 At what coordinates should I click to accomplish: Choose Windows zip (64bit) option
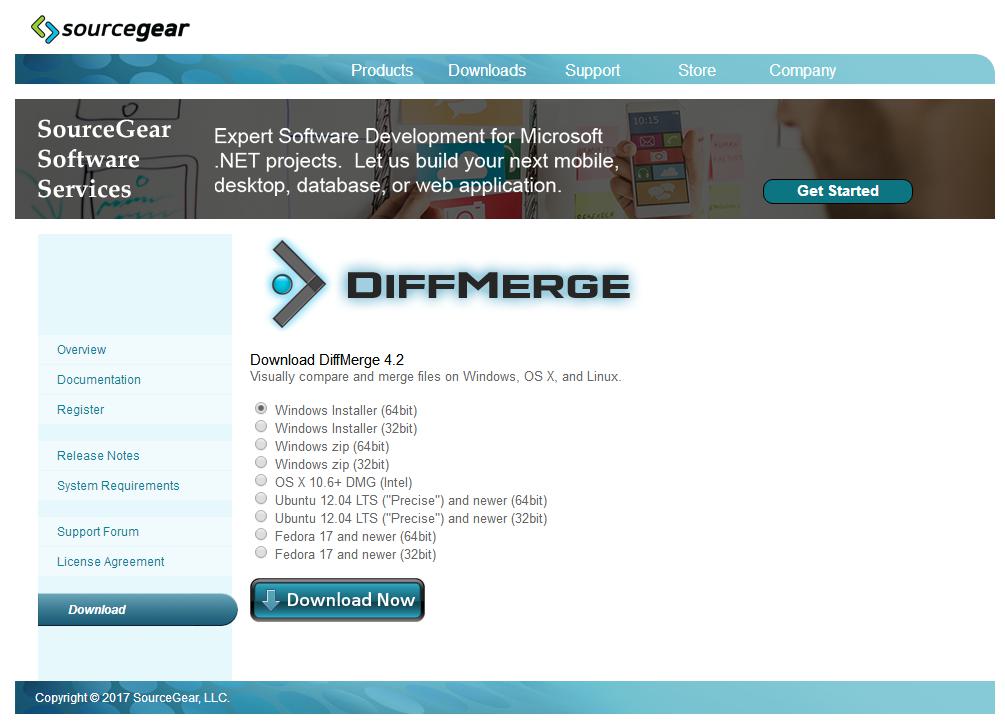(261, 444)
